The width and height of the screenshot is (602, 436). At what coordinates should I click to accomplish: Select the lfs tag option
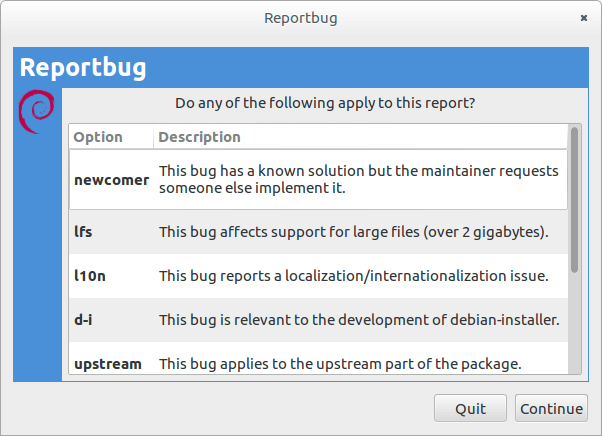click(x=83, y=233)
